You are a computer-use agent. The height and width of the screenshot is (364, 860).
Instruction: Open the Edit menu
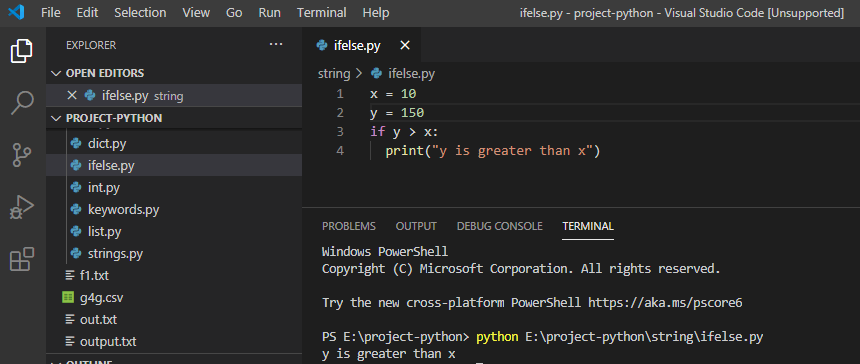click(x=87, y=13)
